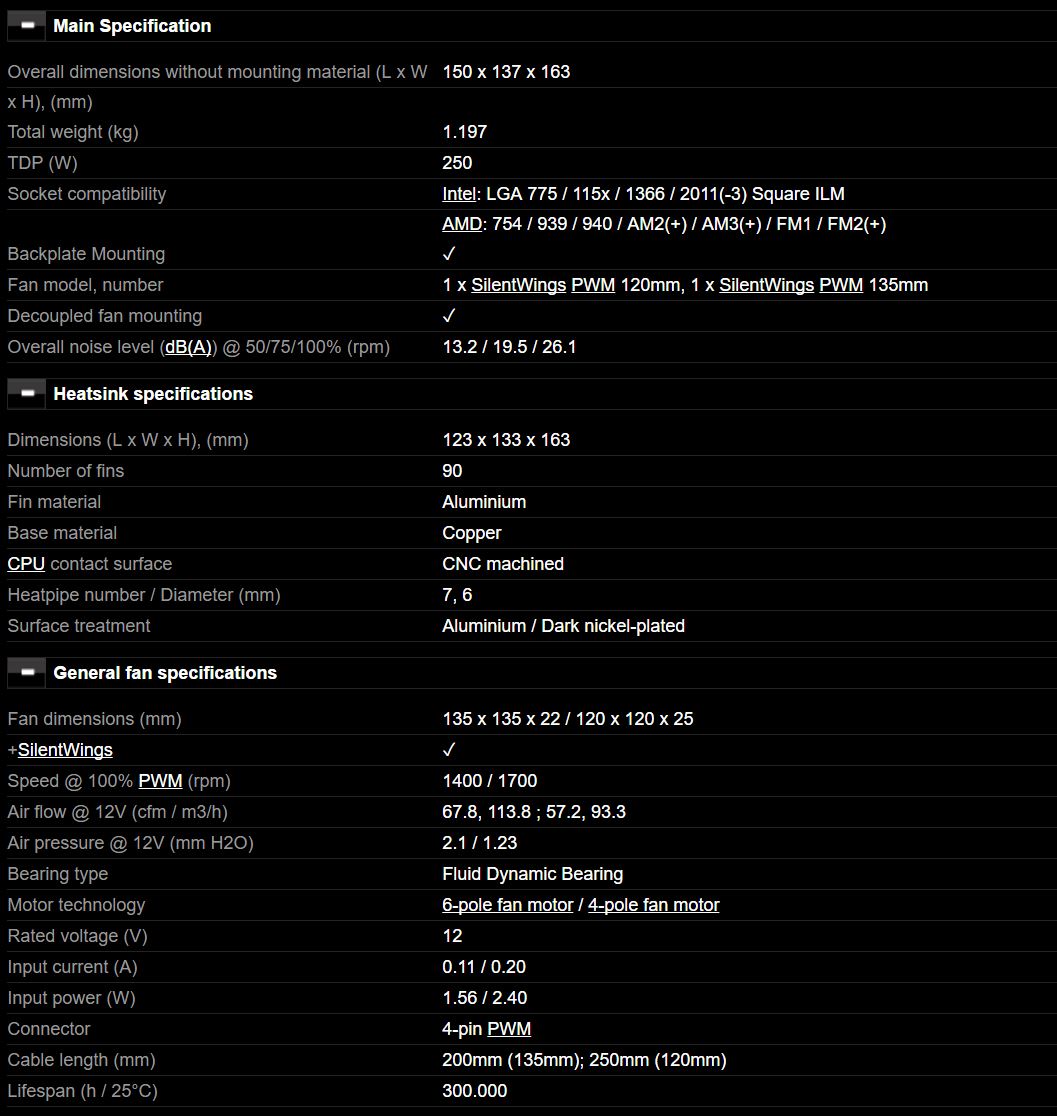Click the Heatsink specifications header title
1057x1116 pixels.
(153, 394)
